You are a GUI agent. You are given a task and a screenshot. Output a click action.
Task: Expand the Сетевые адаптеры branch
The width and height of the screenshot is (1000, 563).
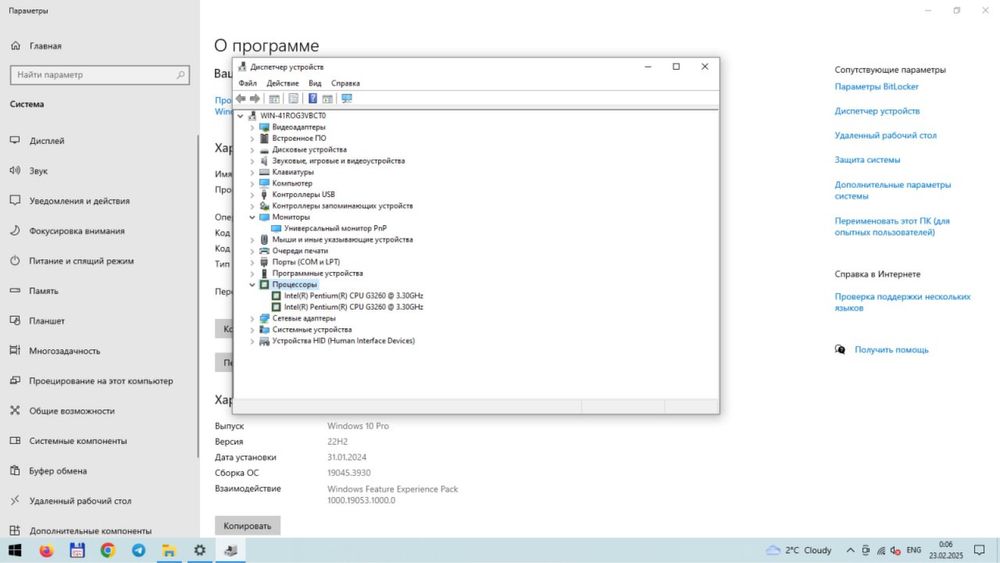pyautogui.click(x=252, y=319)
